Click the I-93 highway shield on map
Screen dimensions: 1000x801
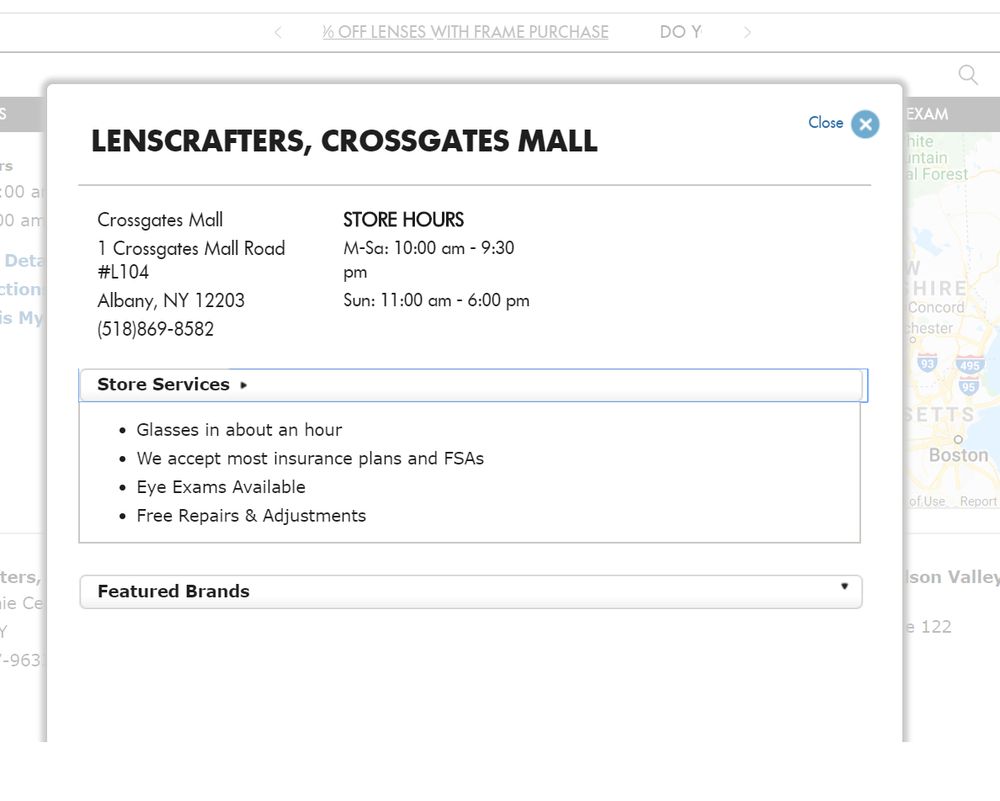coord(927,362)
